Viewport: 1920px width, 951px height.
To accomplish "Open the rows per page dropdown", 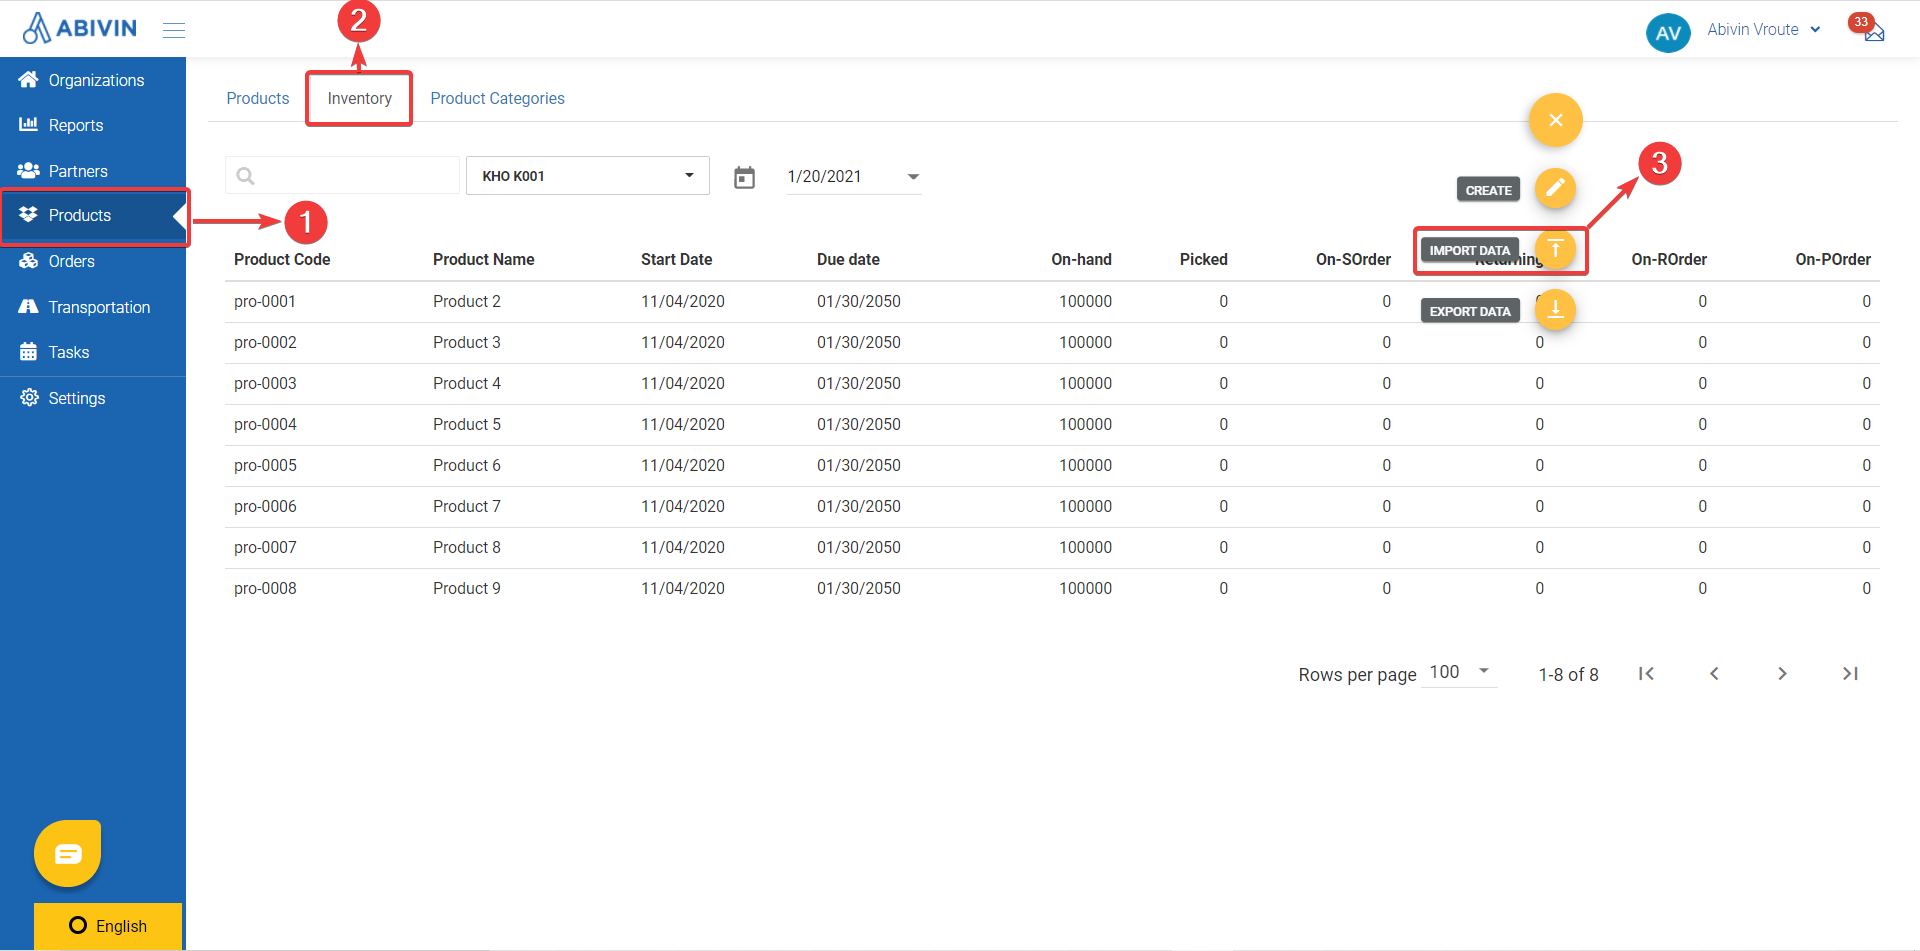I will [x=1459, y=672].
